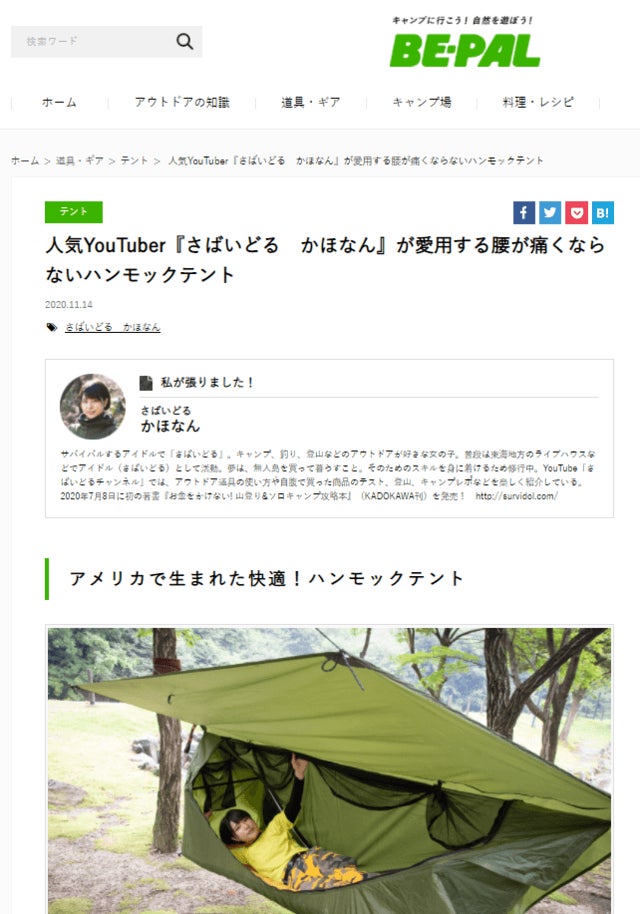640x914 pixels.
Task: Click the document icon next to 私が張りました！
Action: (146, 383)
